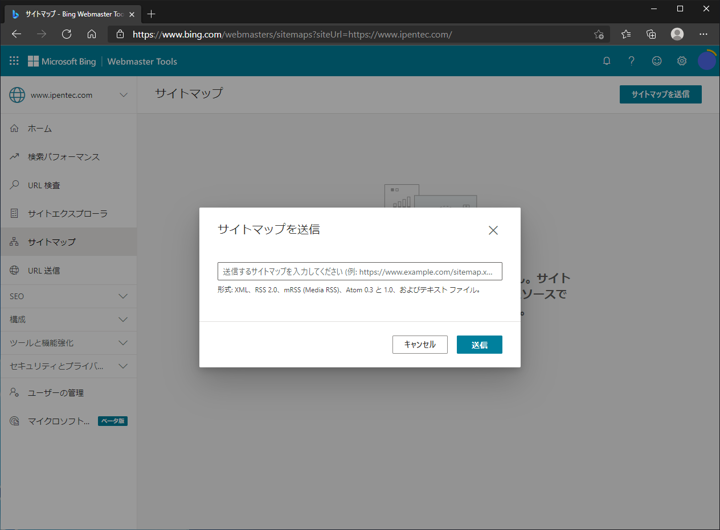The image size is (720, 530).
Task: Click the account avatar in Bing header
Action: 707,61
